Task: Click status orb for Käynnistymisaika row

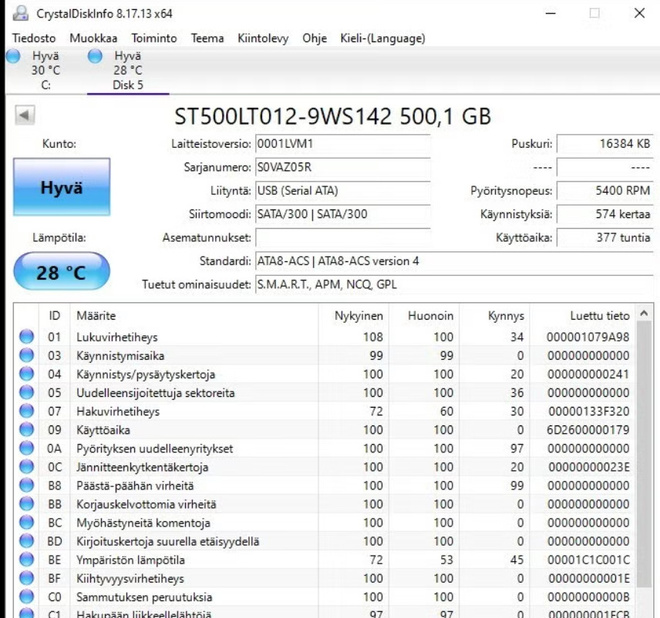Action: pos(27,355)
